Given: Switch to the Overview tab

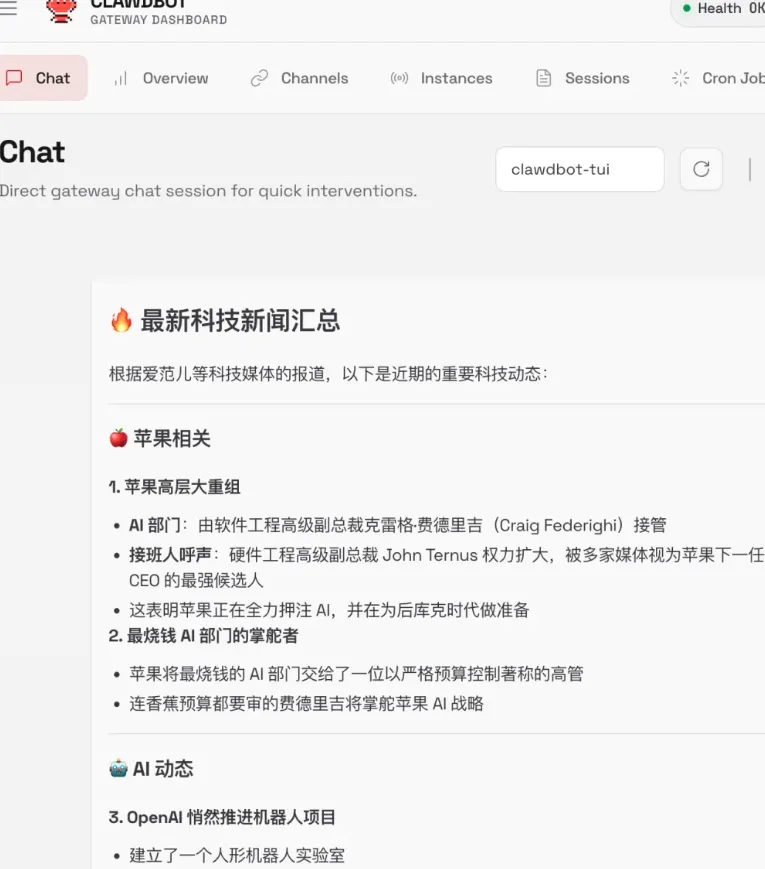Looking at the screenshot, I should (x=161, y=78).
